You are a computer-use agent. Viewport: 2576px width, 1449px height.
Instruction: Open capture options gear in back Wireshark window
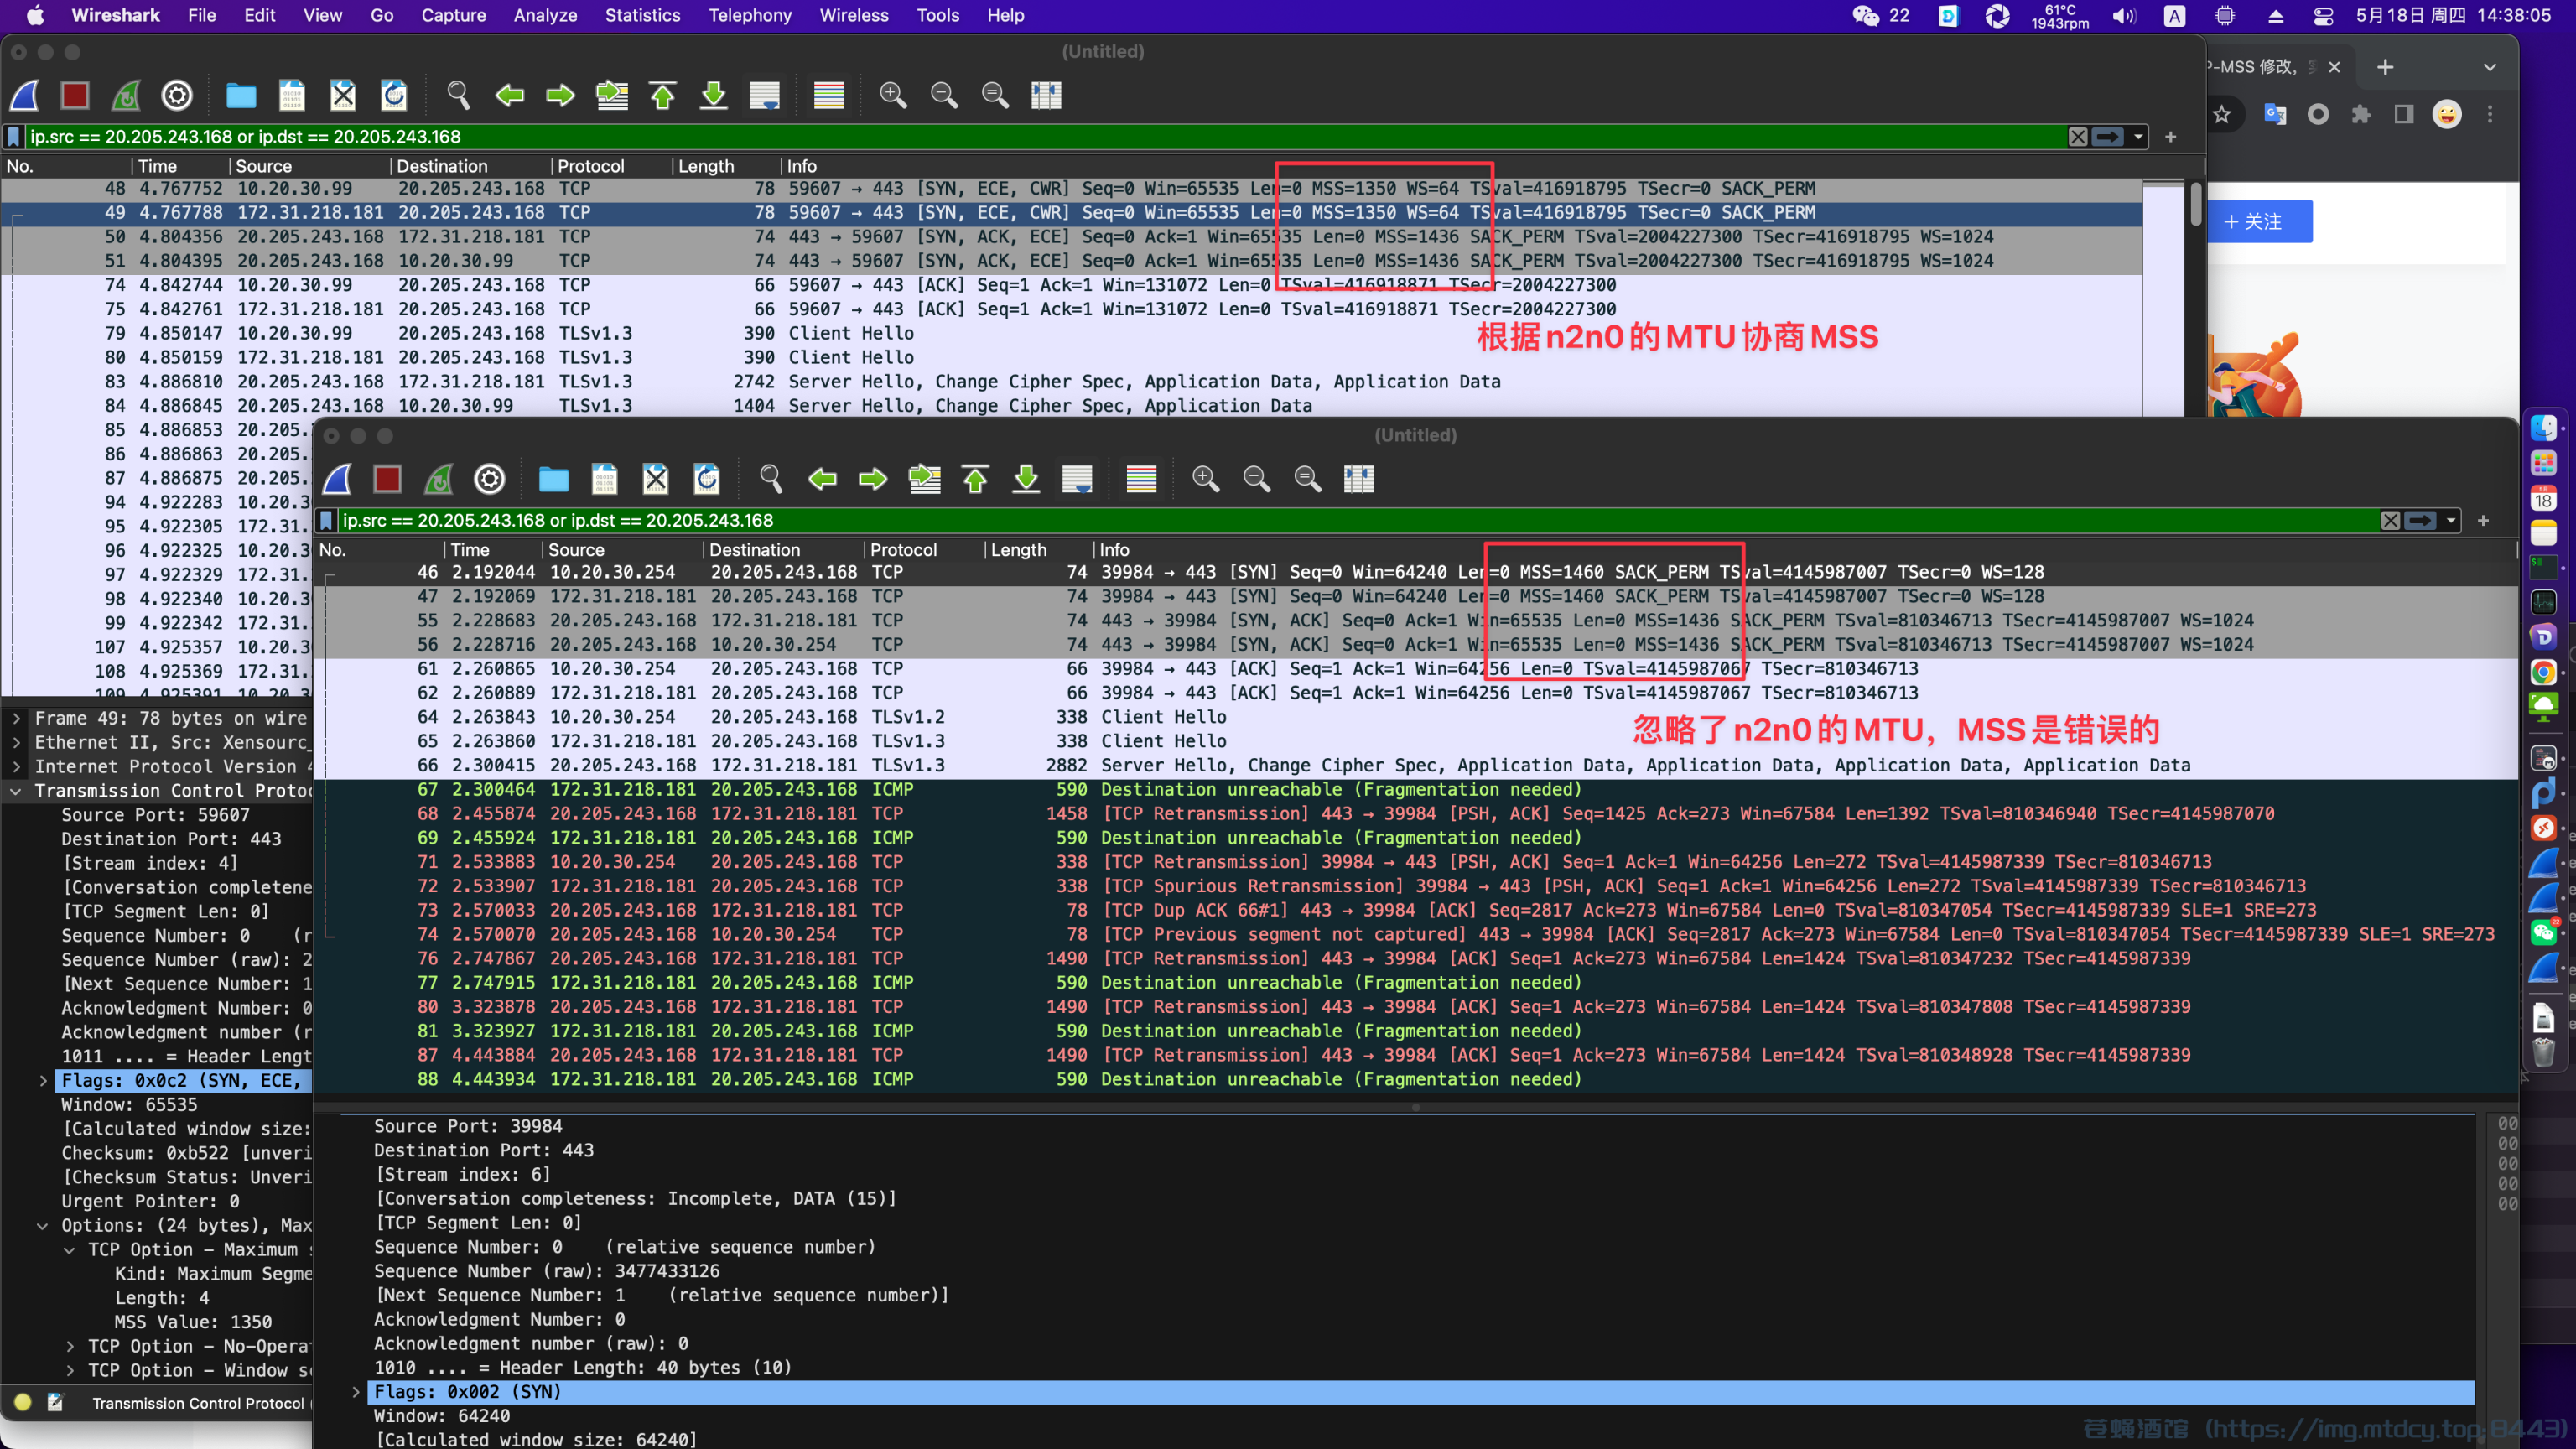coord(177,95)
